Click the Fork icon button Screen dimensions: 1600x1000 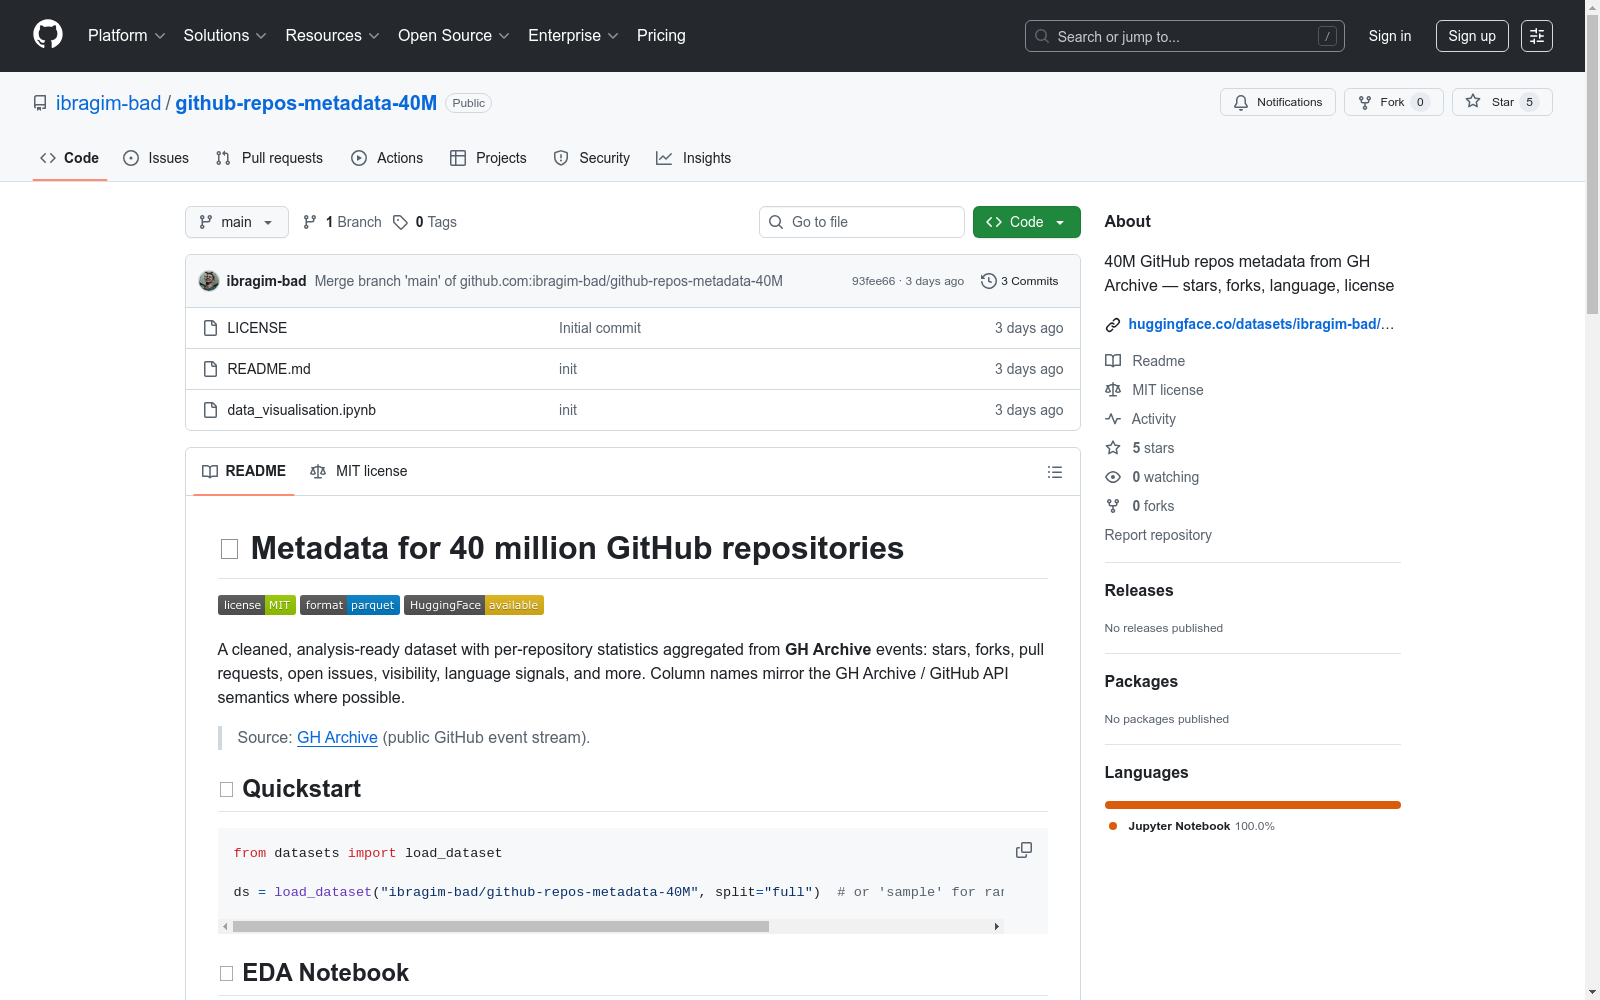click(1365, 102)
